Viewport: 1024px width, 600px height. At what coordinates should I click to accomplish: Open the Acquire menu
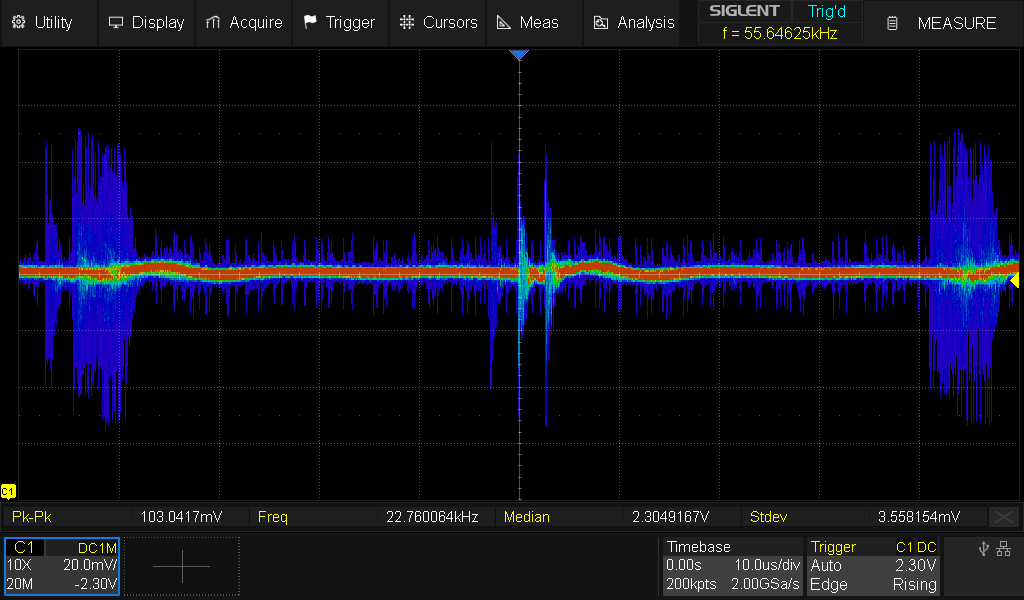[244, 22]
